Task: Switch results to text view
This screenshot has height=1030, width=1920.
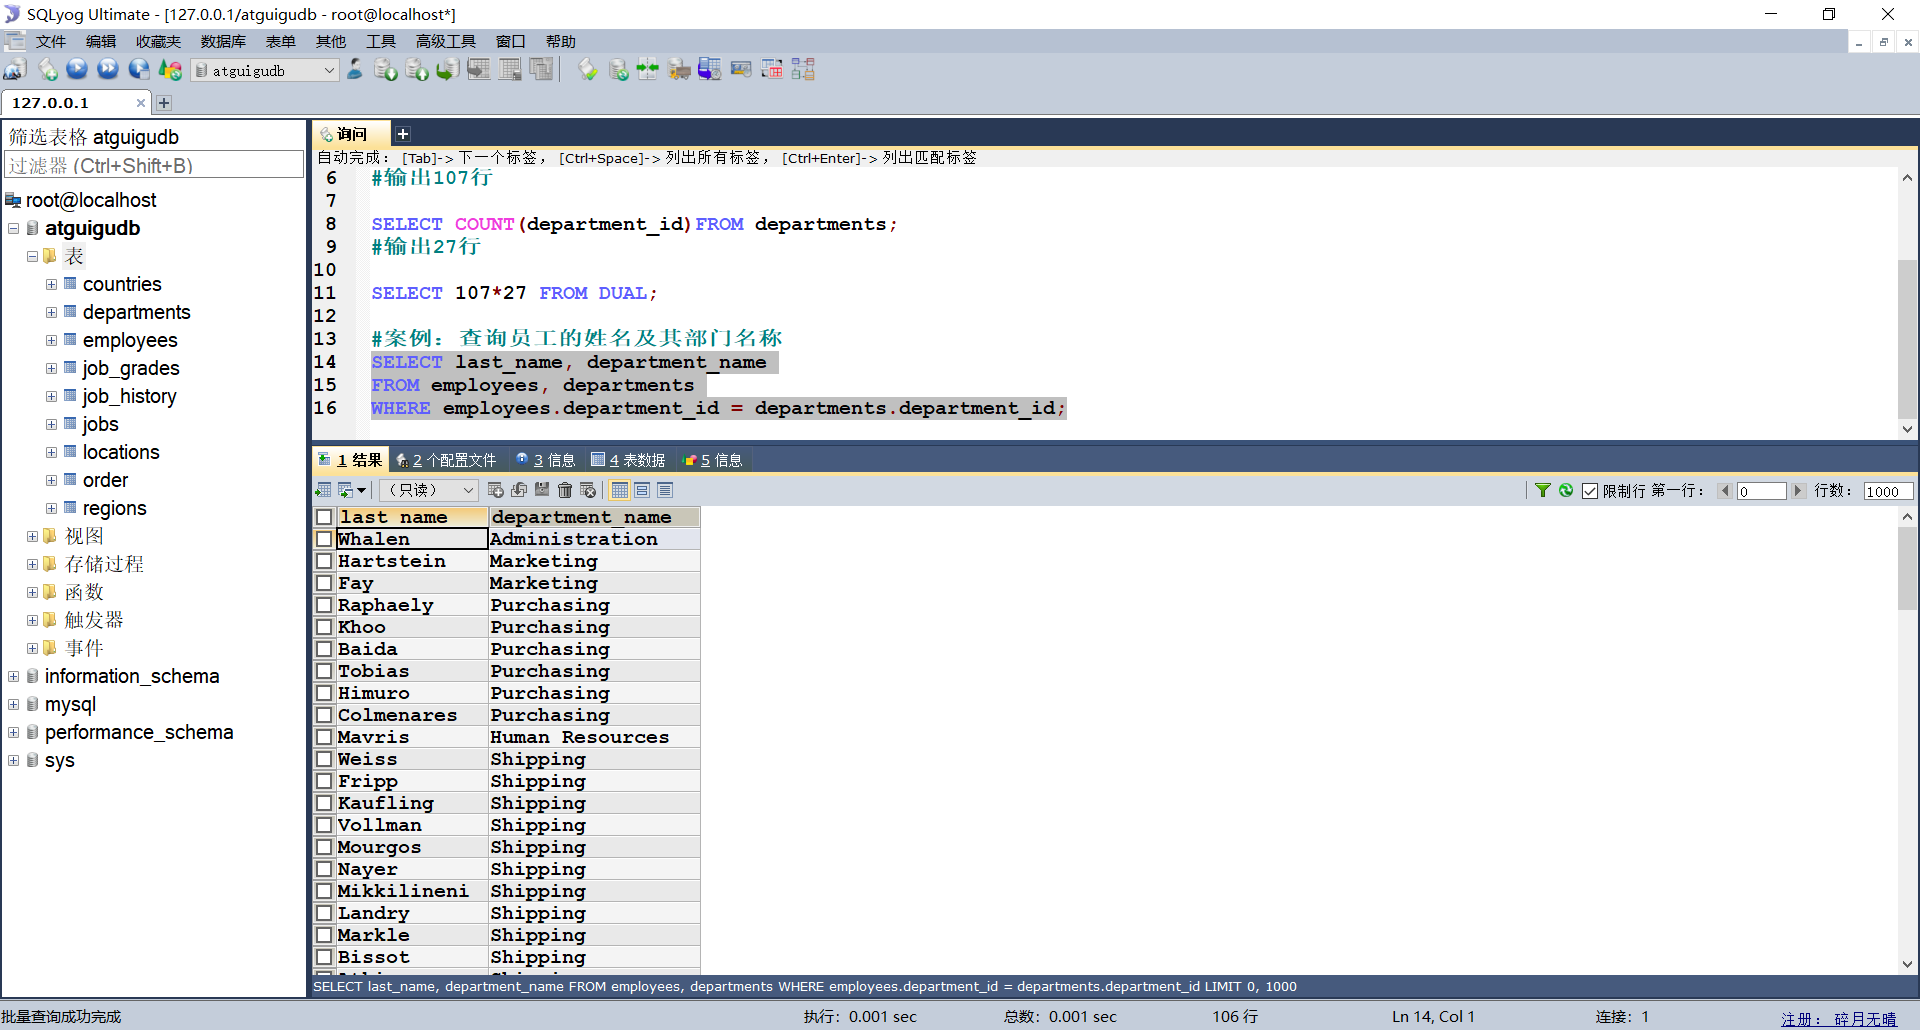Action: coord(665,490)
